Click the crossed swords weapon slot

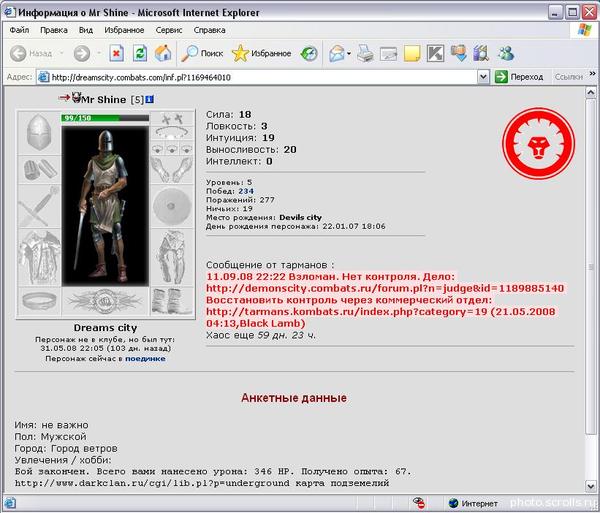[x=39, y=207]
